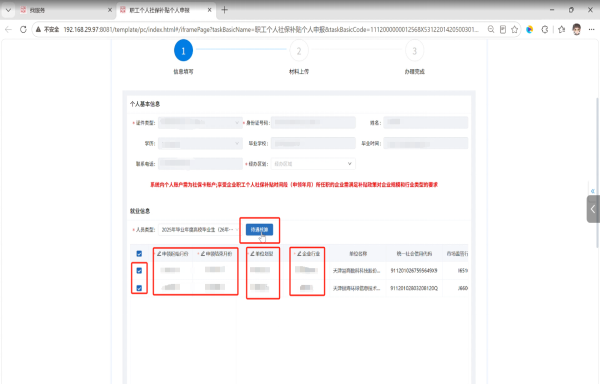The width and height of the screenshot is (600, 384).
Task: Open the 经办区划 dropdown
Action: pyautogui.click(x=313, y=164)
